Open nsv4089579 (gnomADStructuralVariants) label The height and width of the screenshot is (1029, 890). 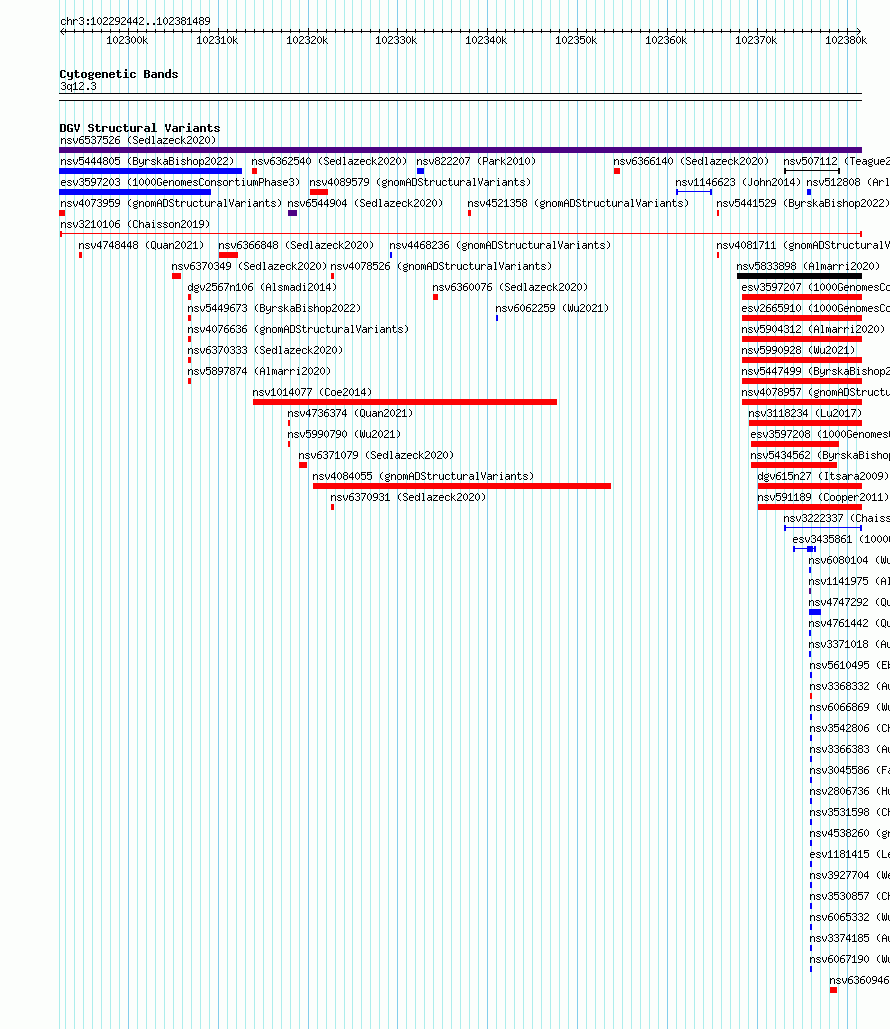(x=420, y=182)
